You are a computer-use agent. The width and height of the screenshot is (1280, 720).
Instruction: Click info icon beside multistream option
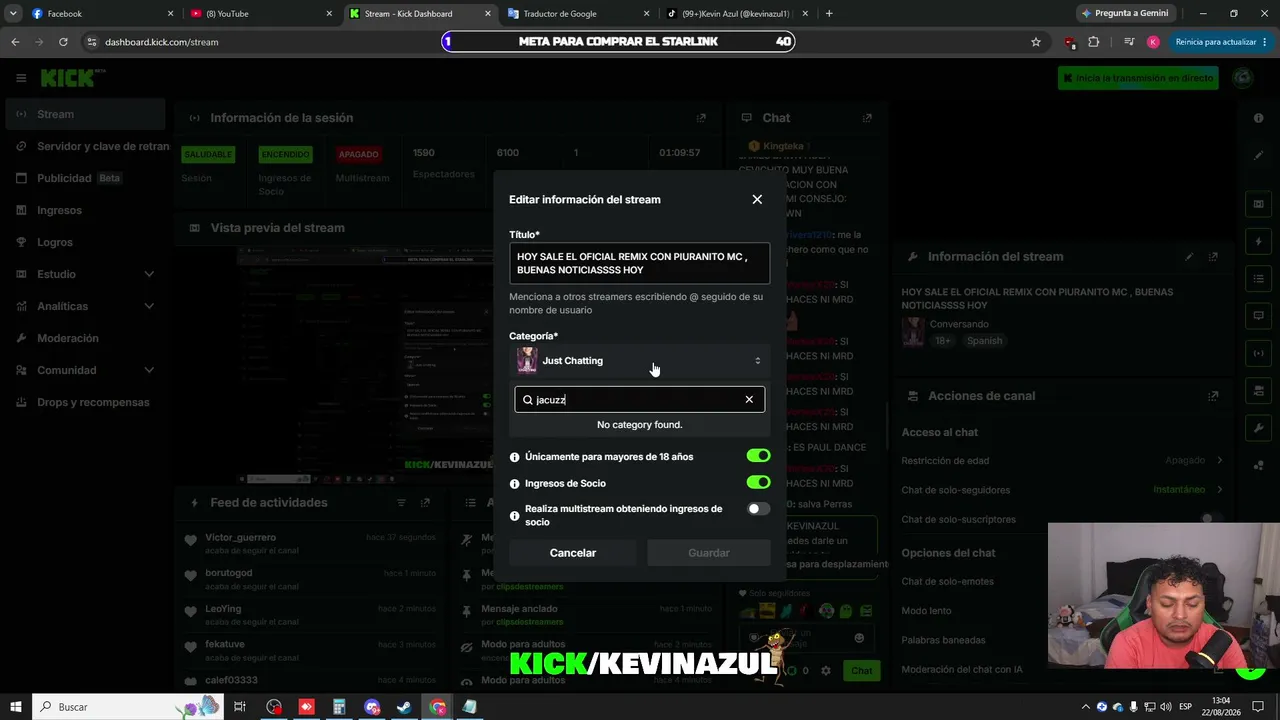[x=515, y=516]
